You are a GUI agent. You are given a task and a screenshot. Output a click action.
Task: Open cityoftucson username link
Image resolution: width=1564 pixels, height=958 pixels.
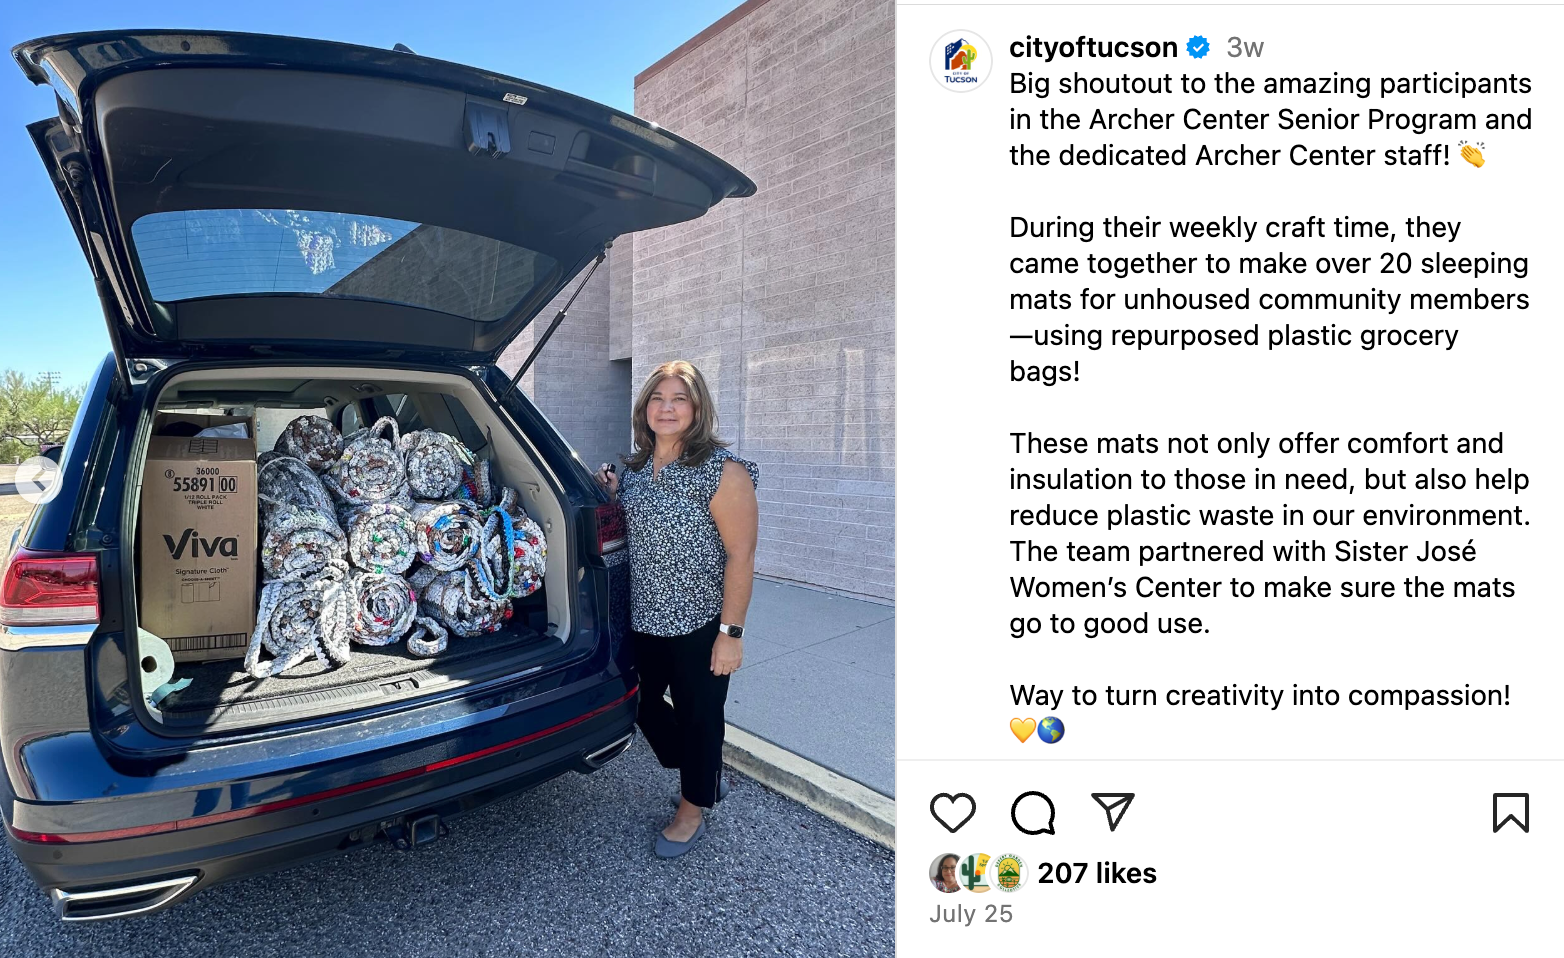(1093, 47)
